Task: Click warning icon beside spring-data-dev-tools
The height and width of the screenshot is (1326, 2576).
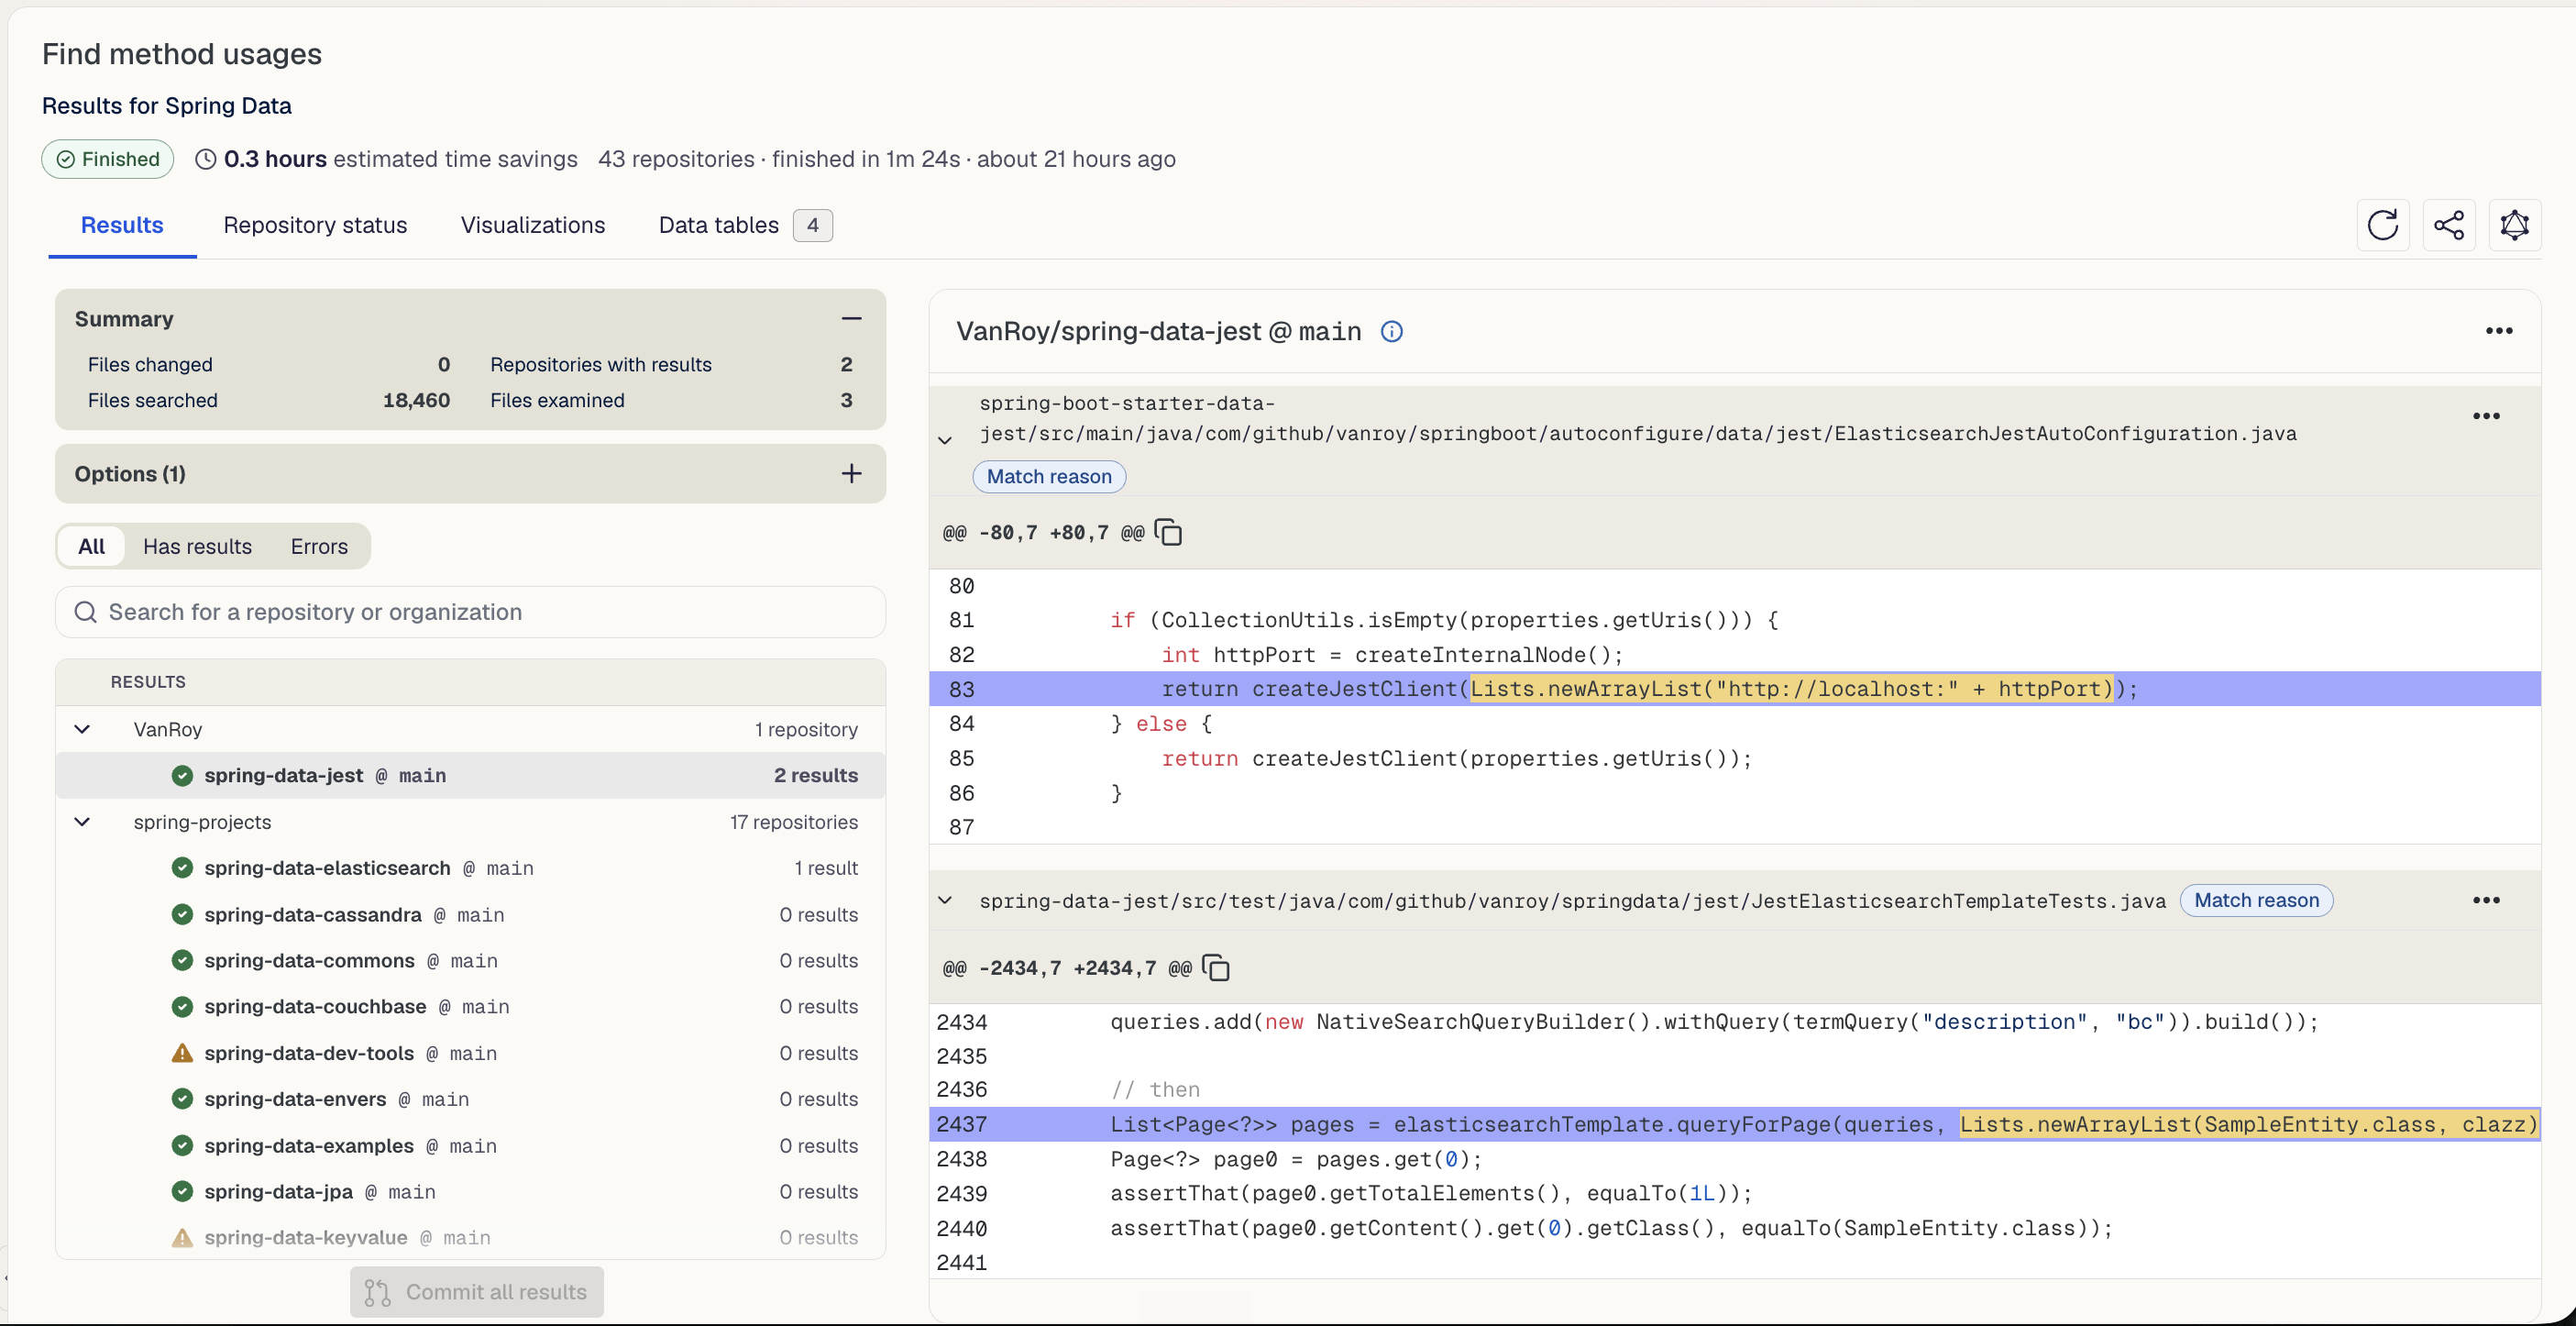Action: point(182,1053)
